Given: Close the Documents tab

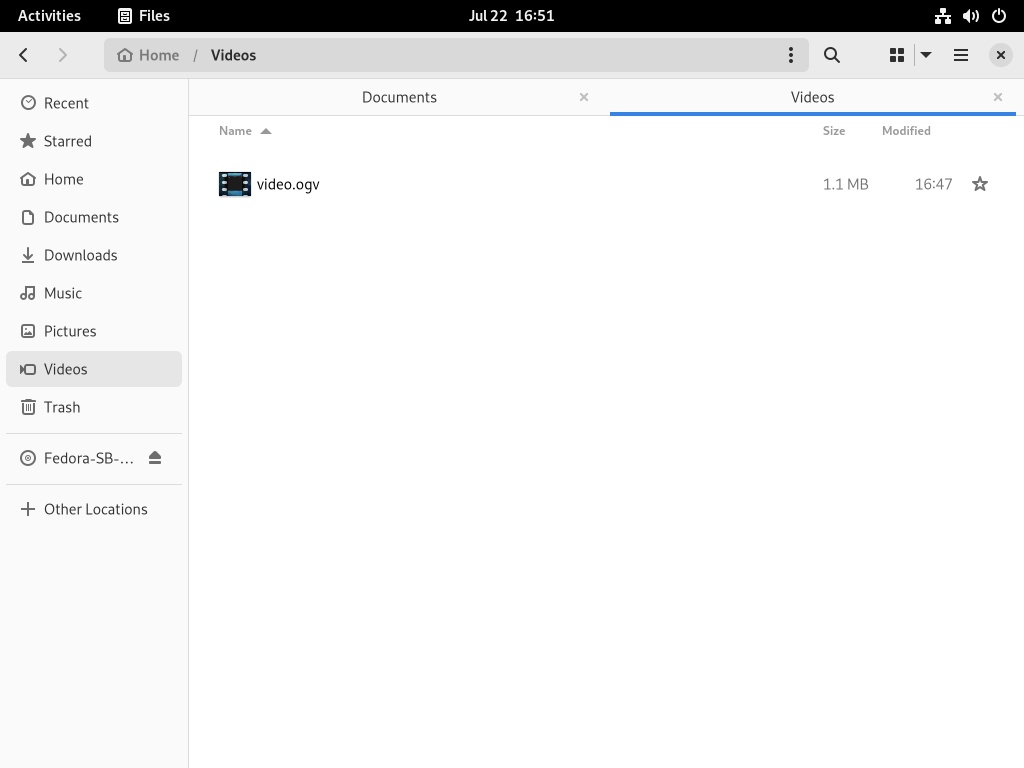Looking at the screenshot, I should (584, 97).
